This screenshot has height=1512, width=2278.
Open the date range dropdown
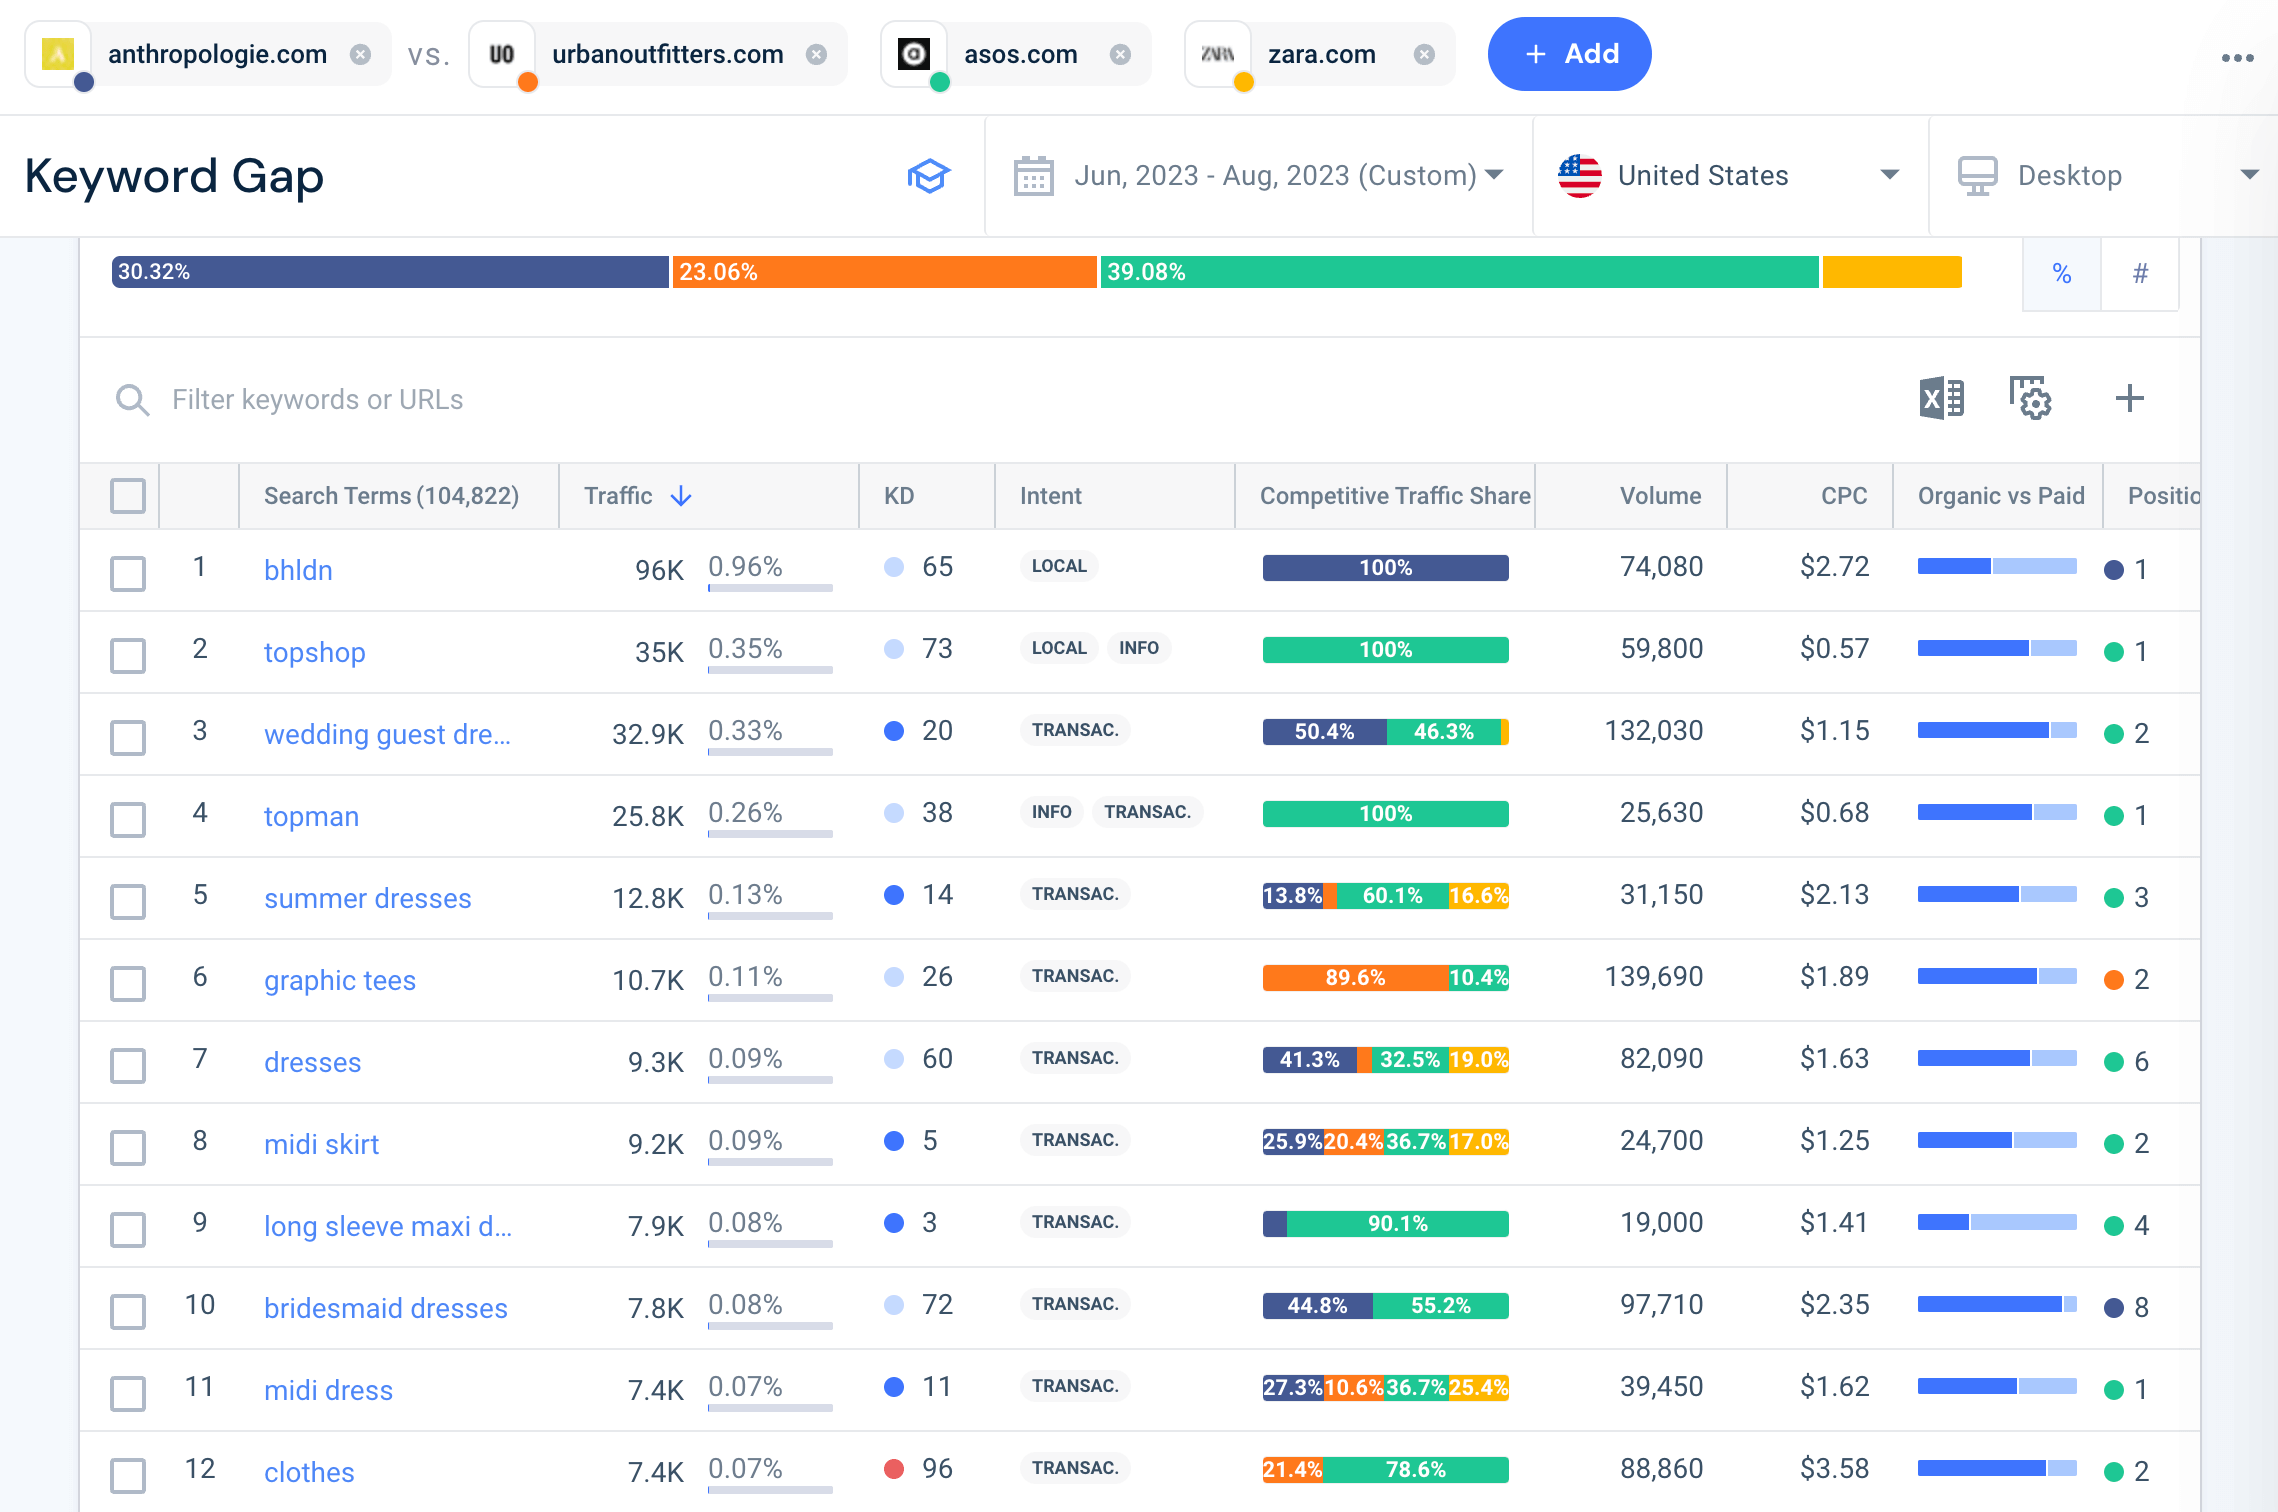pyautogui.click(x=1259, y=176)
